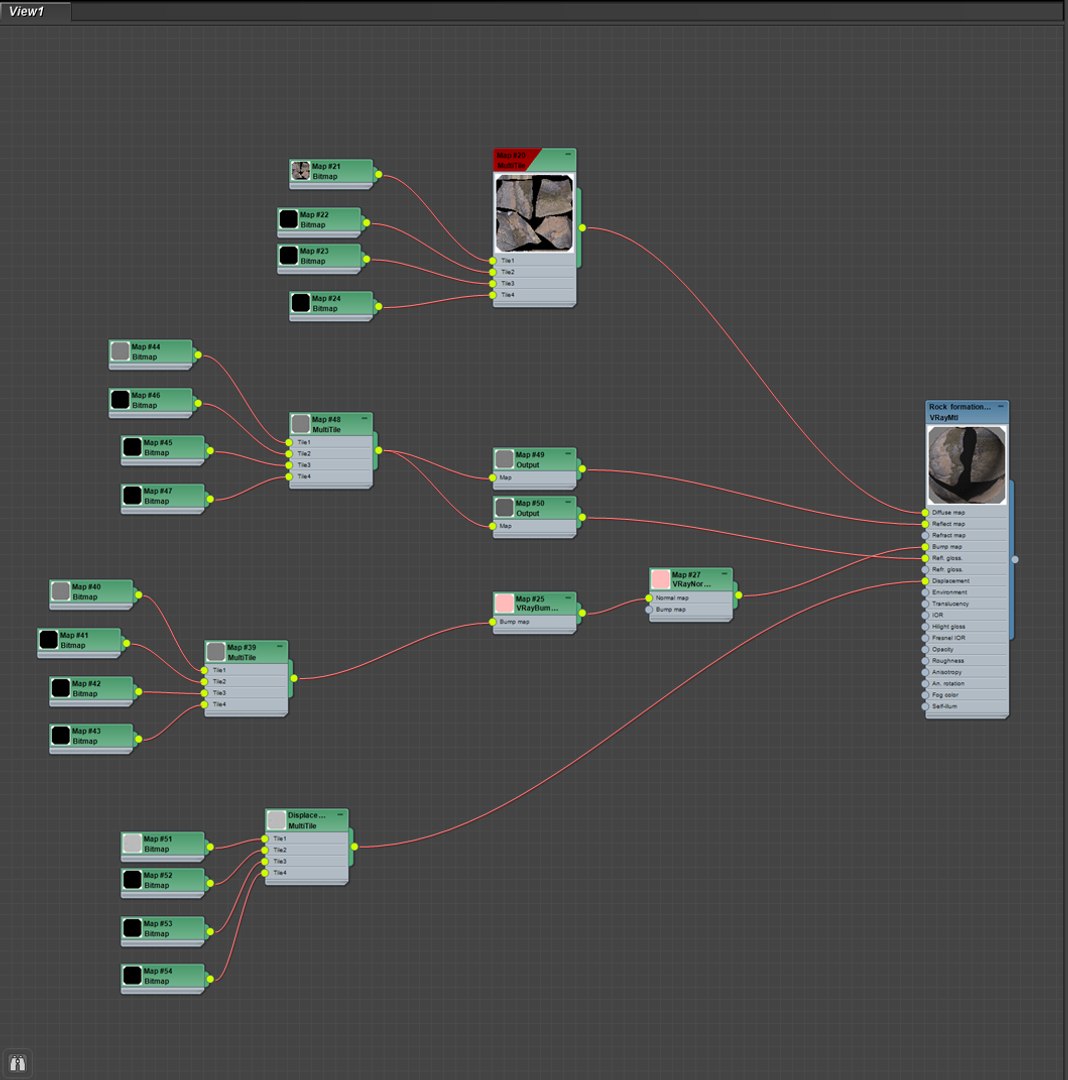Click the pink swatch on Map #27
Image resolution: width=1068 pixels, height=1080 pixels.
tap(661, 579)
